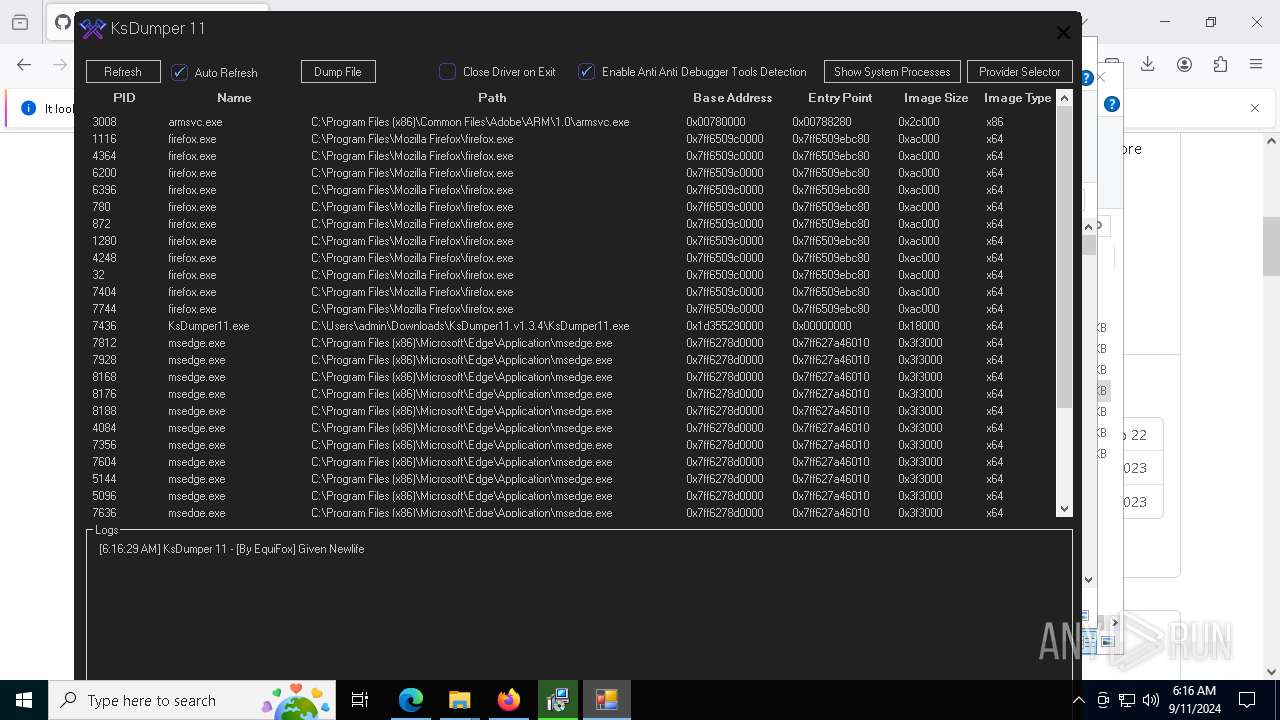Image resolution: width=1280 pixels, height=720 pixels.
Task: Close the KsDumper 11 window
Action: pyautogui.click(x=1063, y=32)
